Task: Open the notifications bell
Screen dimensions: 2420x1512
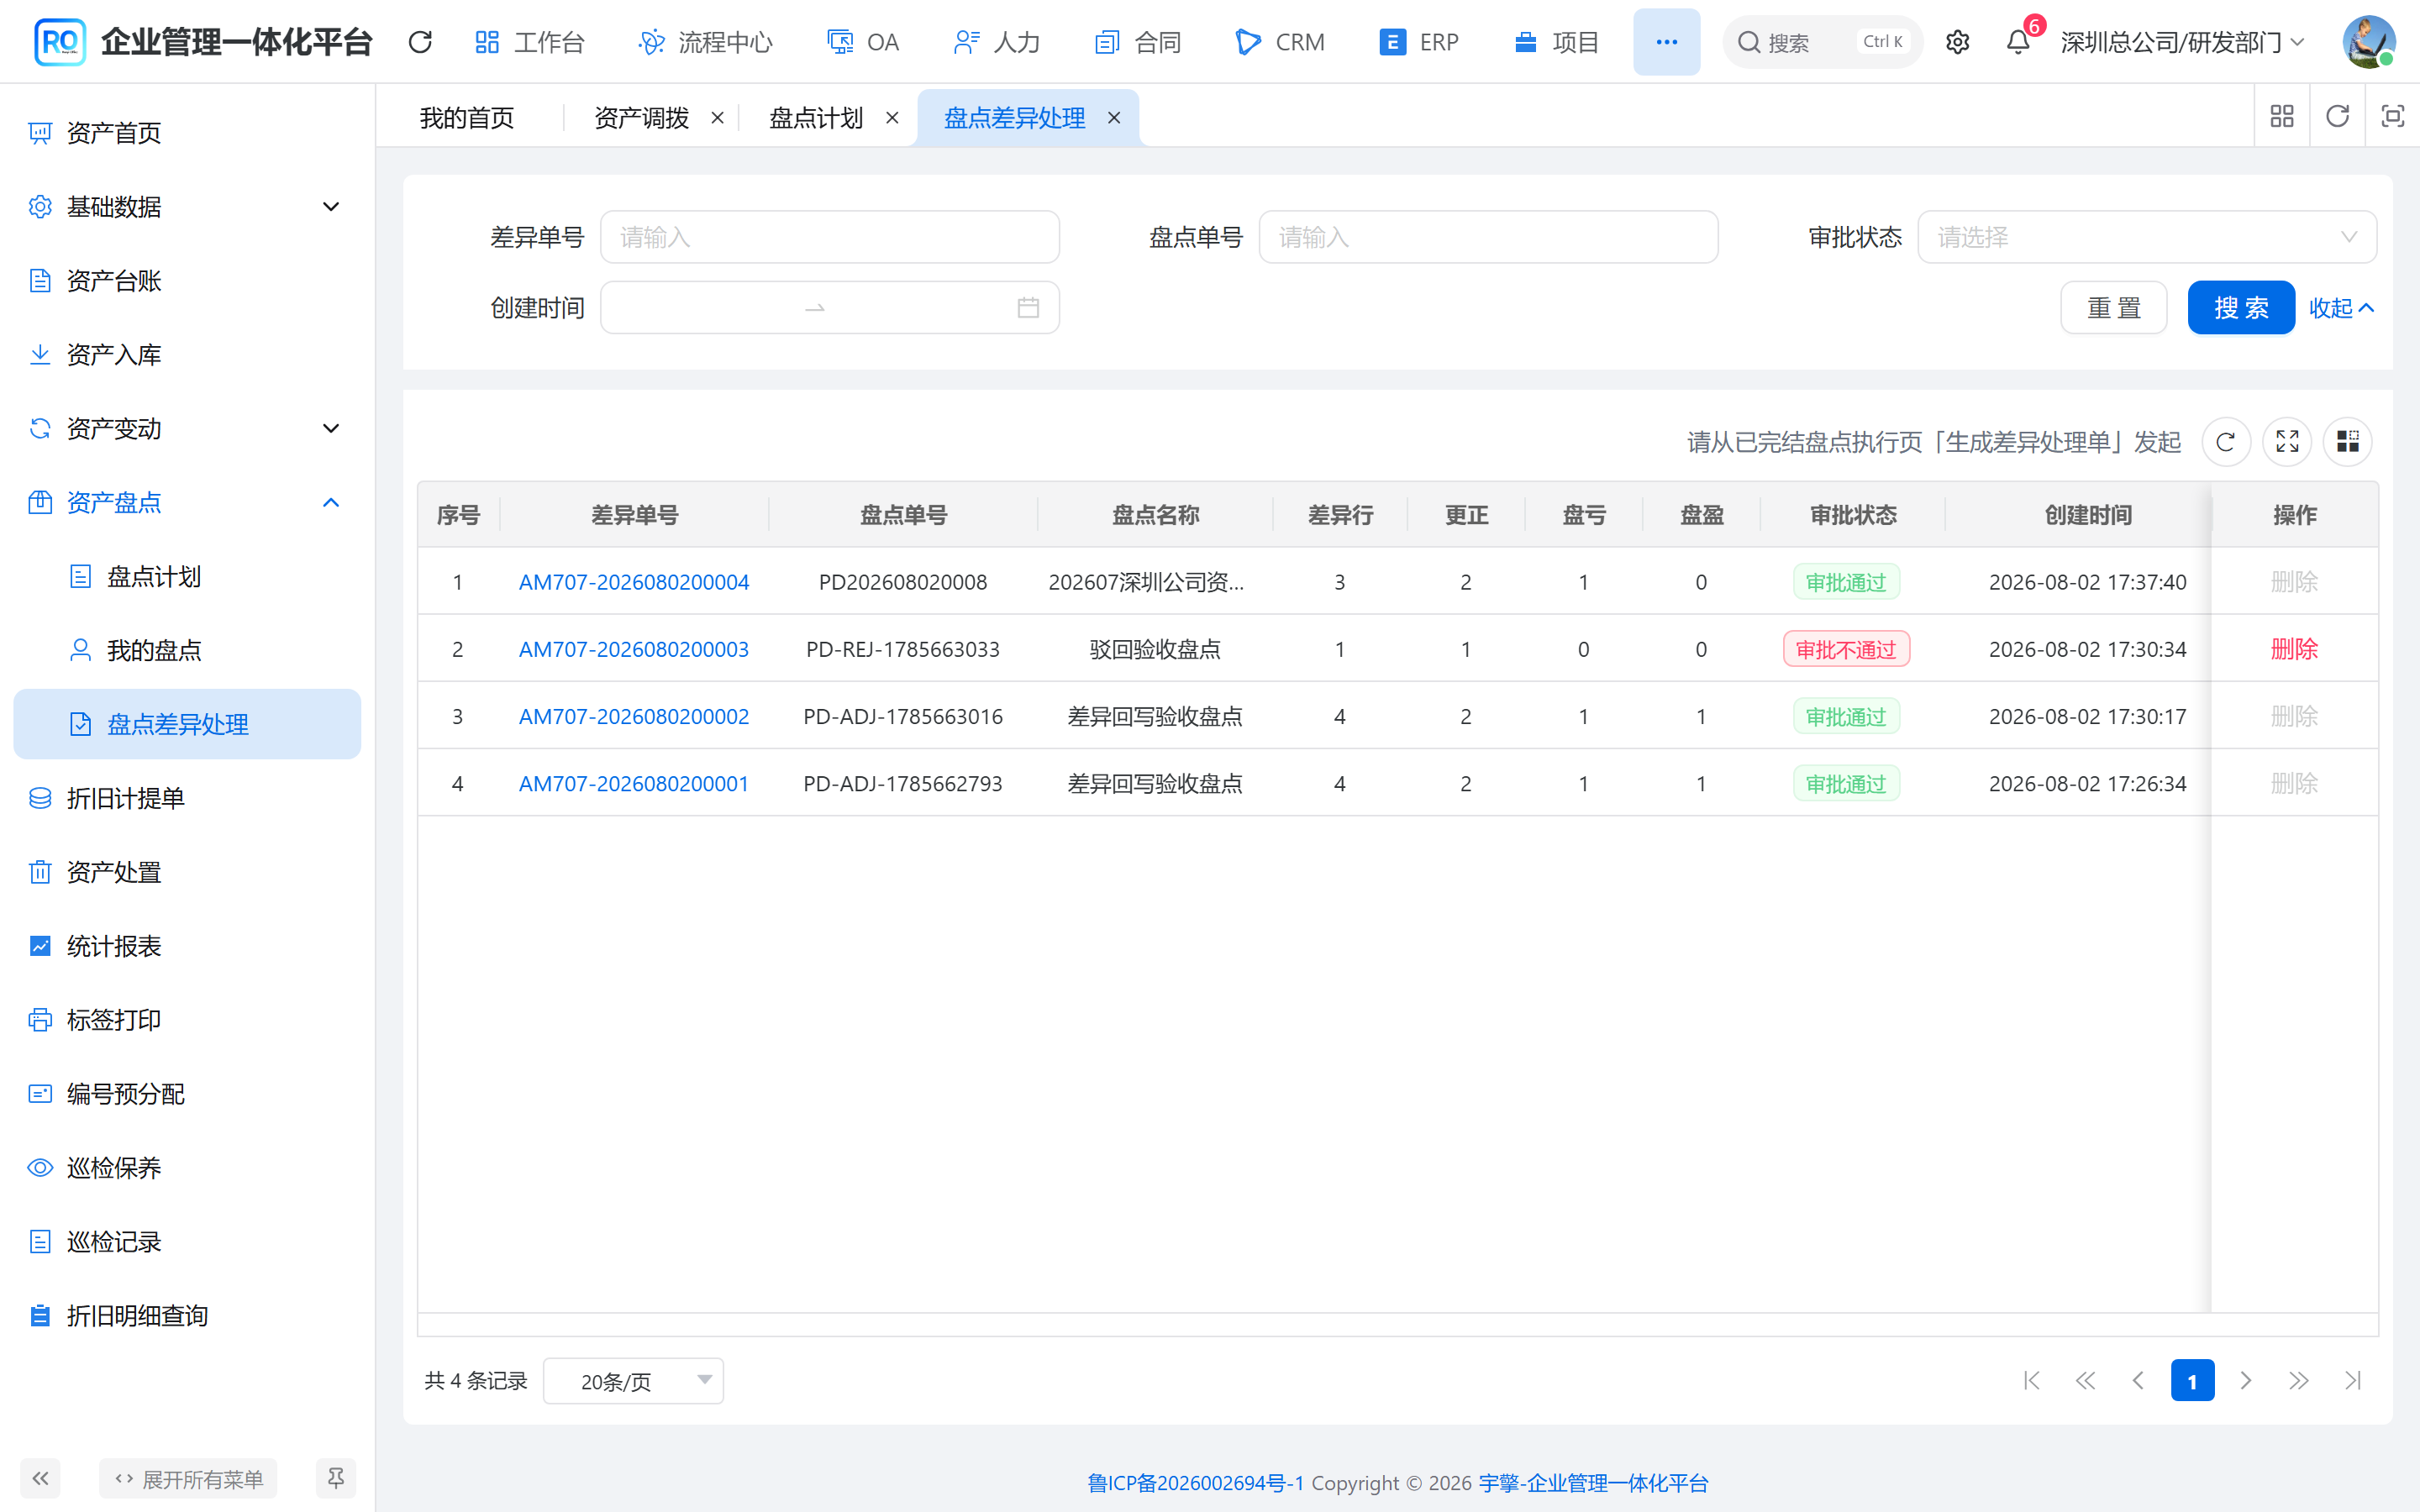Action: click(2018, 42)
